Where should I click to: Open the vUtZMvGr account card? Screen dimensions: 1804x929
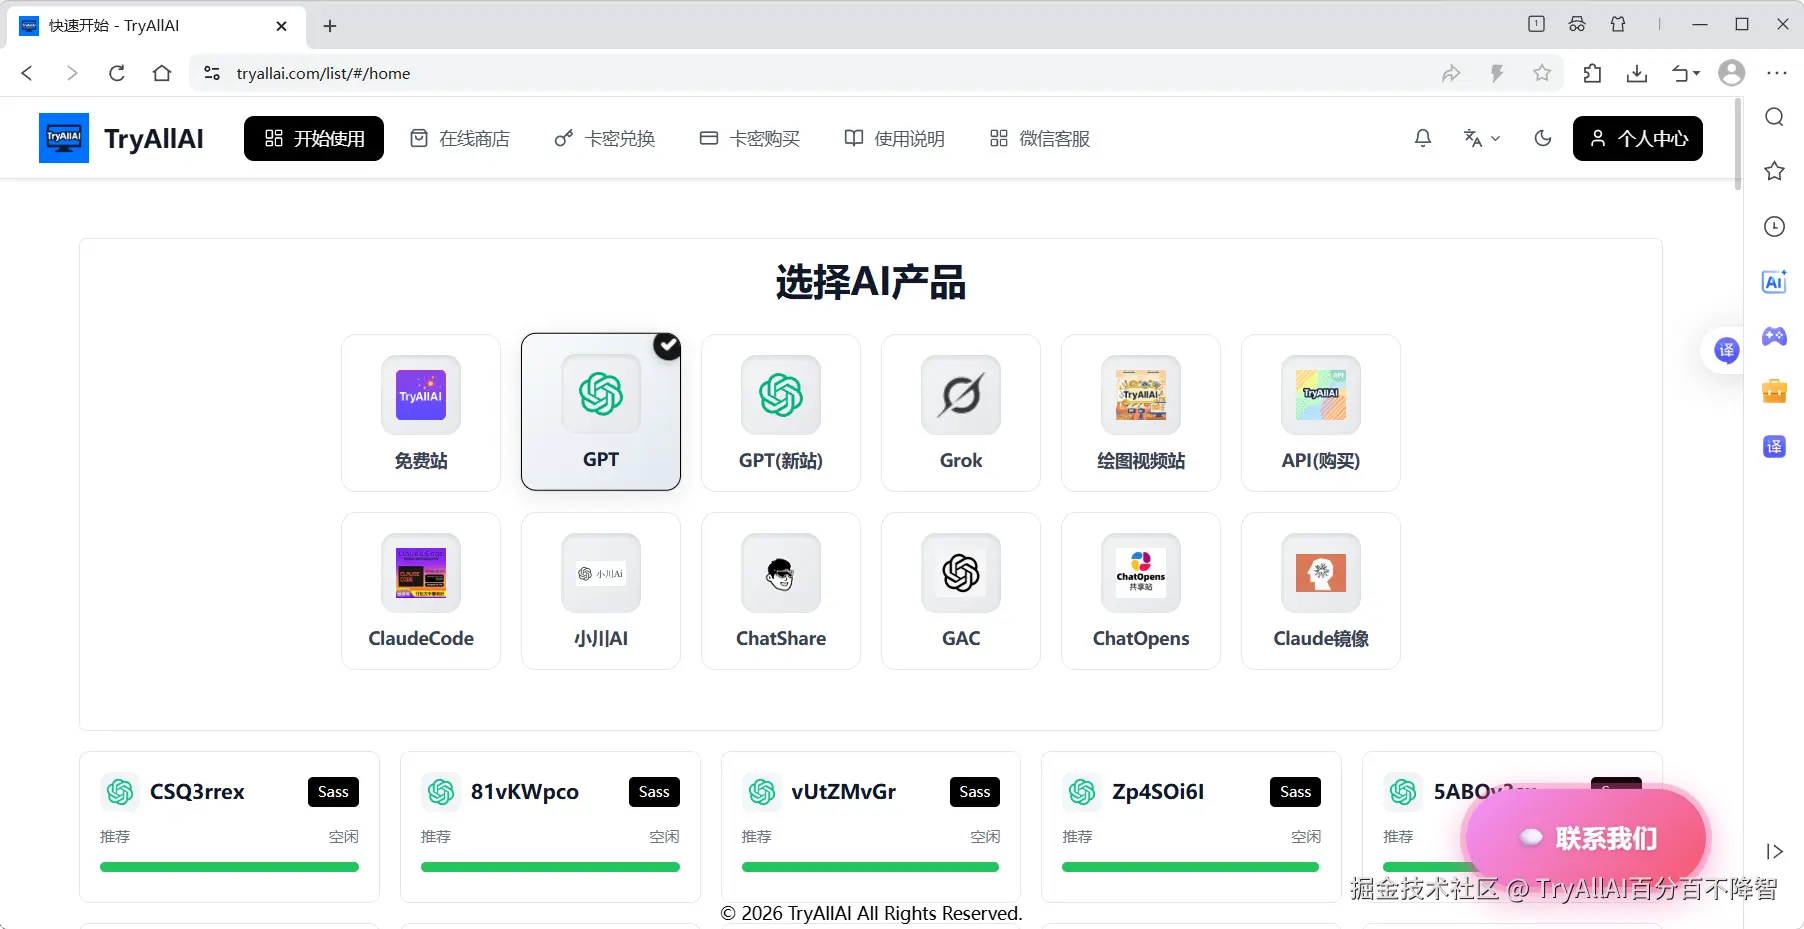pos(871,827)
